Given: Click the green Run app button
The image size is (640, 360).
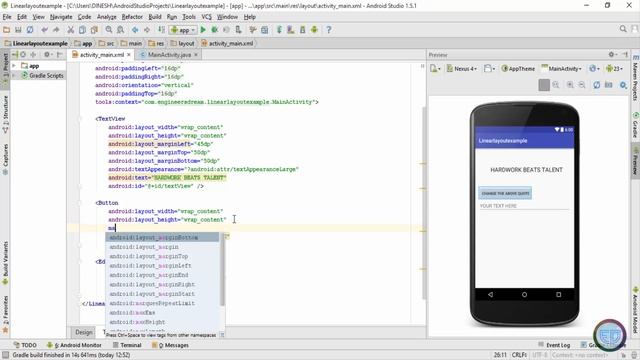Looking at the screenshot, I should (203, 30).
